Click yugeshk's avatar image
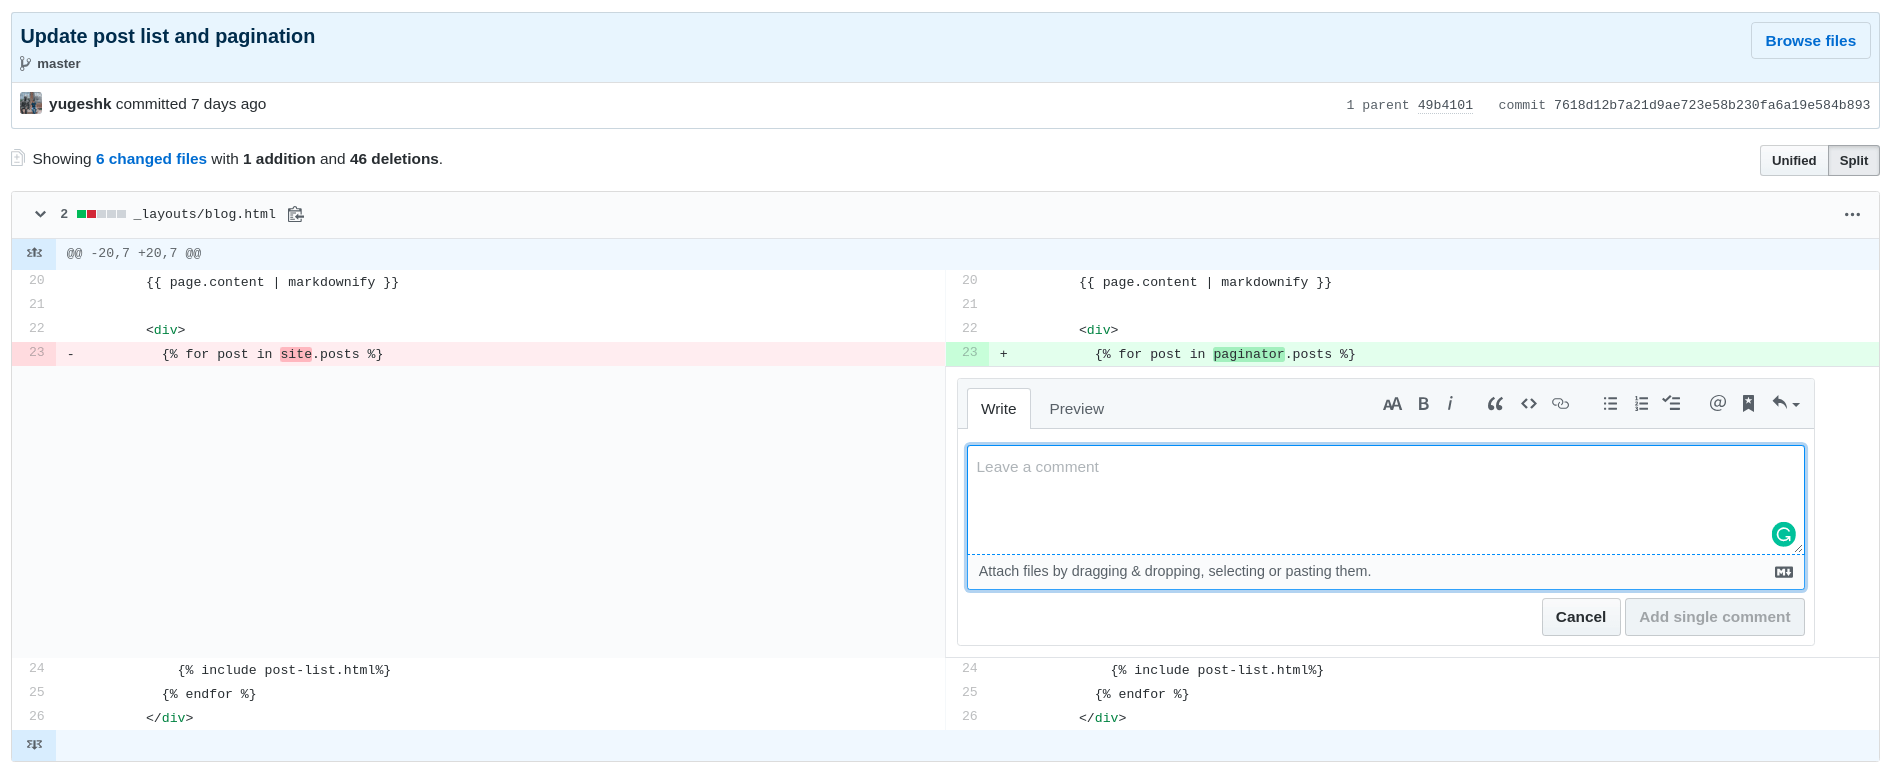1891x770 pixels. [31, 103]
